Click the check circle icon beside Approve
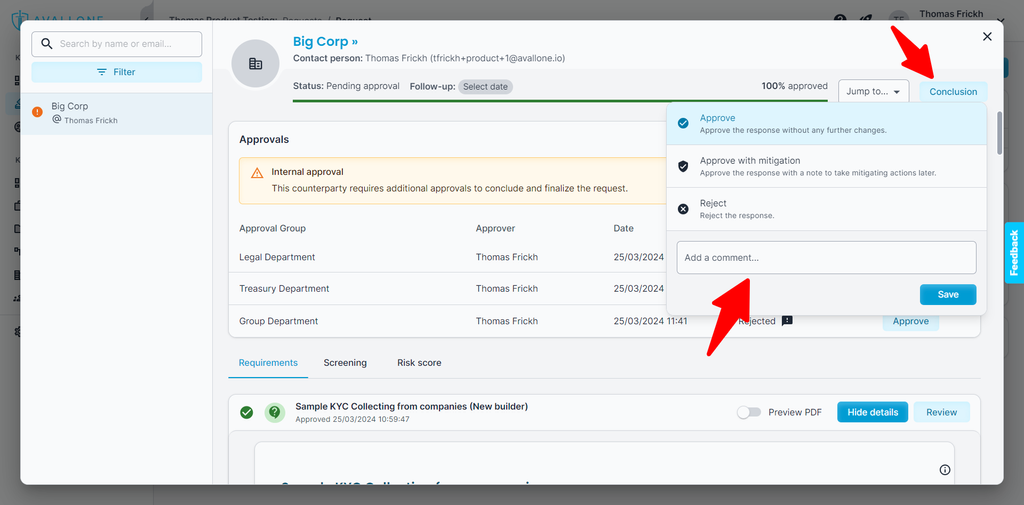The width and height of the screenshot is (1024, 505). (683, 123)
